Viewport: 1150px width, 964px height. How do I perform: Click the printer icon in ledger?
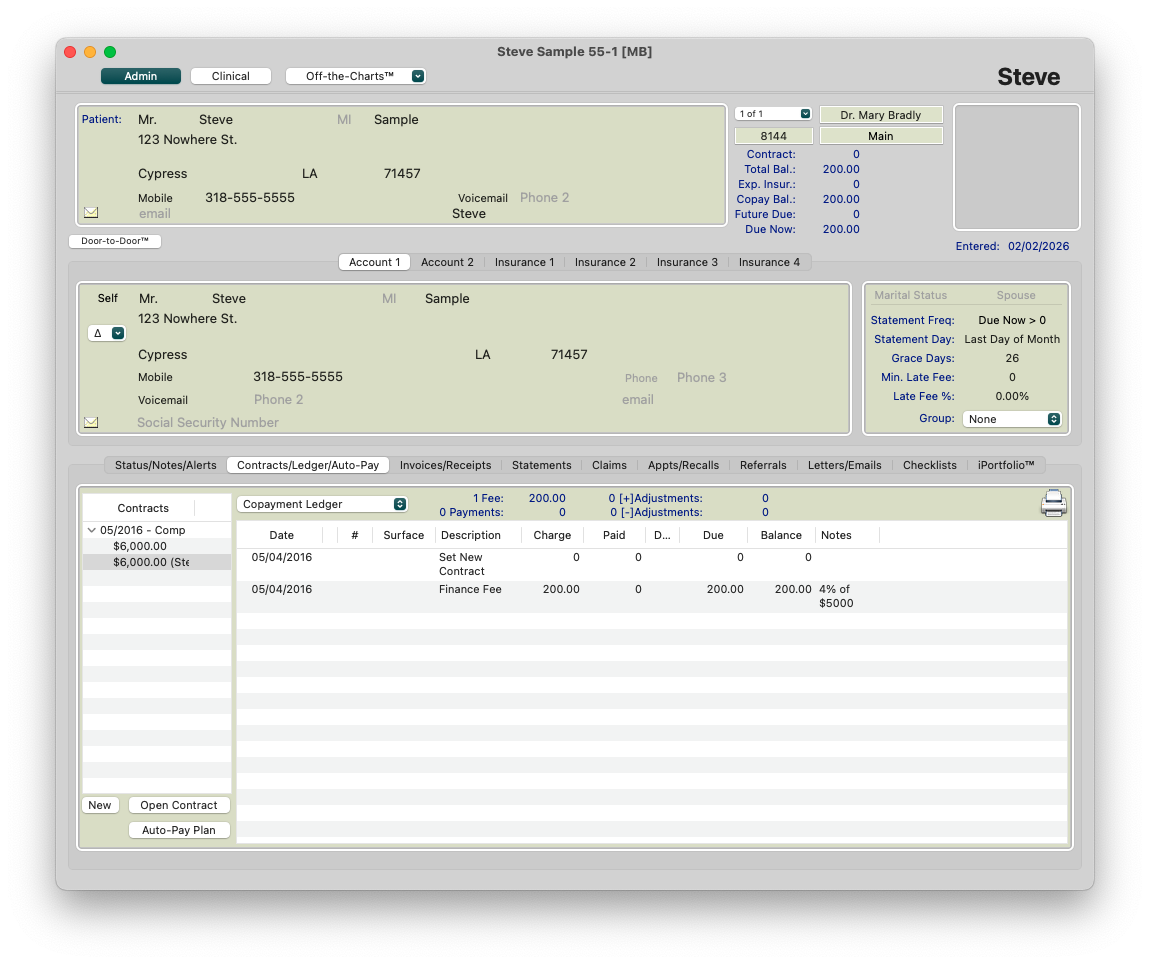(x=1054, y=503)
